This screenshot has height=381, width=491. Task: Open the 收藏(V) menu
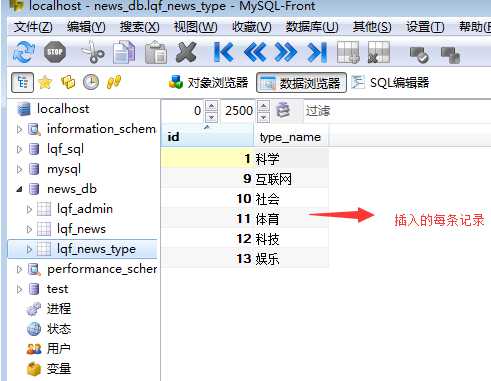tap(252, 27)
